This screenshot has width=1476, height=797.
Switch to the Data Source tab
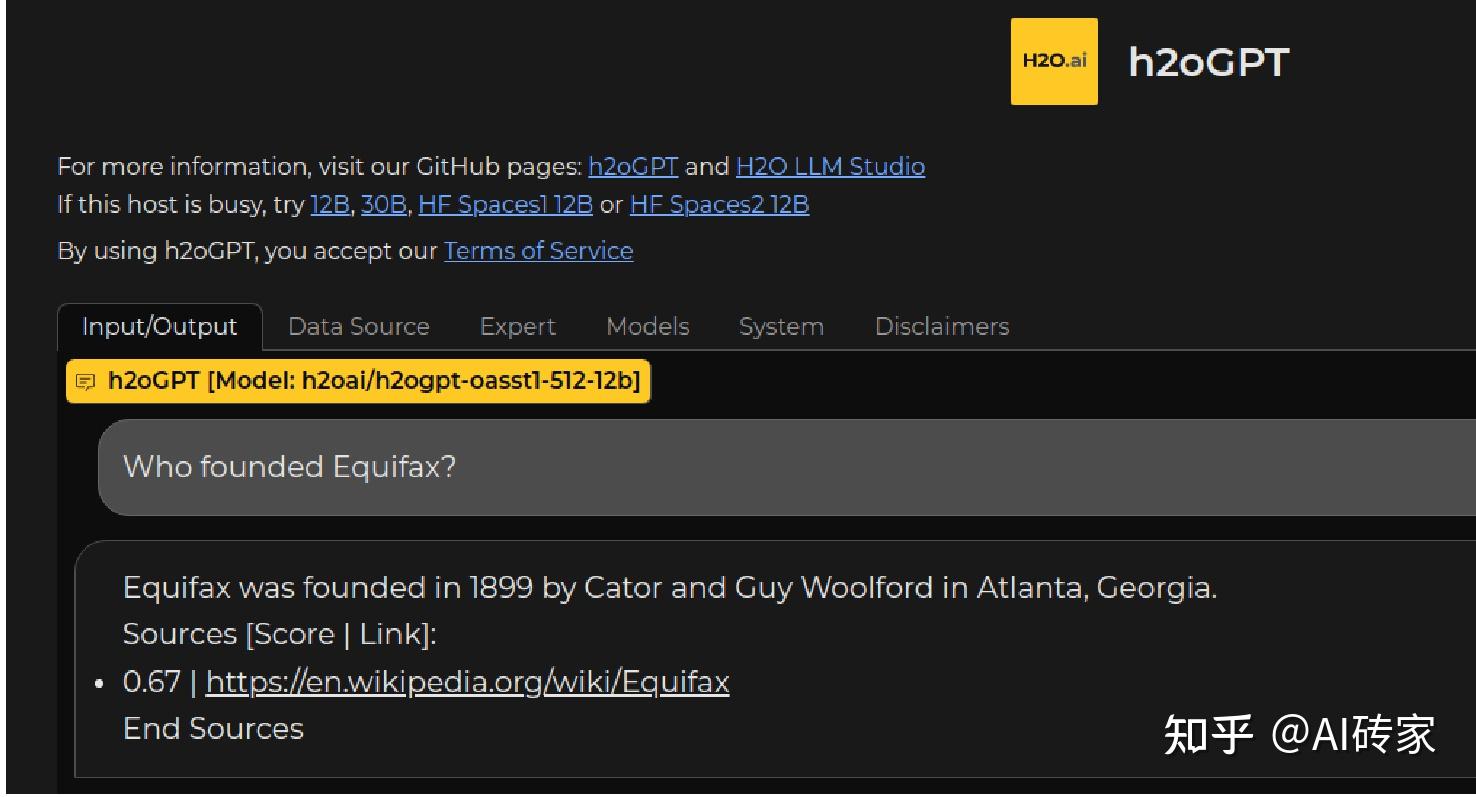tap(358, 327)
